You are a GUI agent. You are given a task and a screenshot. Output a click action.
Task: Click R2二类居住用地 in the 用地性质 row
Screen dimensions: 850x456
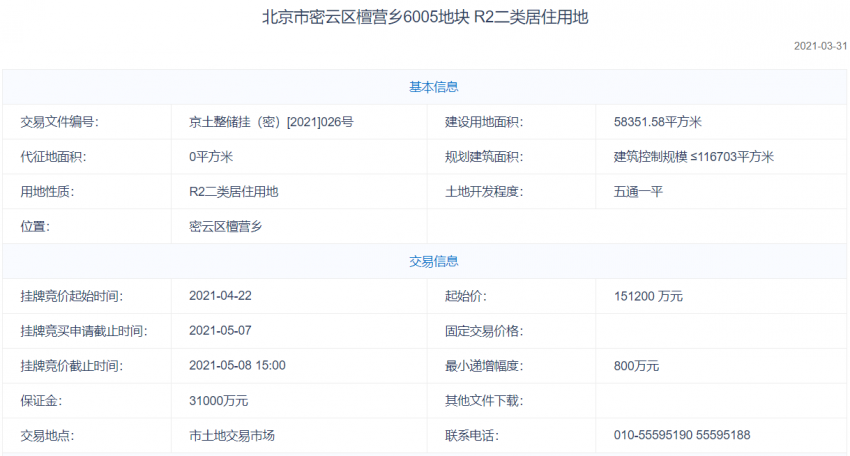[234, 191]
